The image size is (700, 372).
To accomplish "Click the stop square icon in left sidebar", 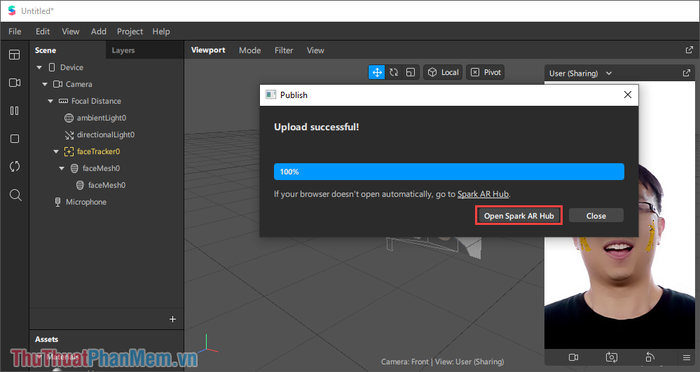I will pos(15,138).
